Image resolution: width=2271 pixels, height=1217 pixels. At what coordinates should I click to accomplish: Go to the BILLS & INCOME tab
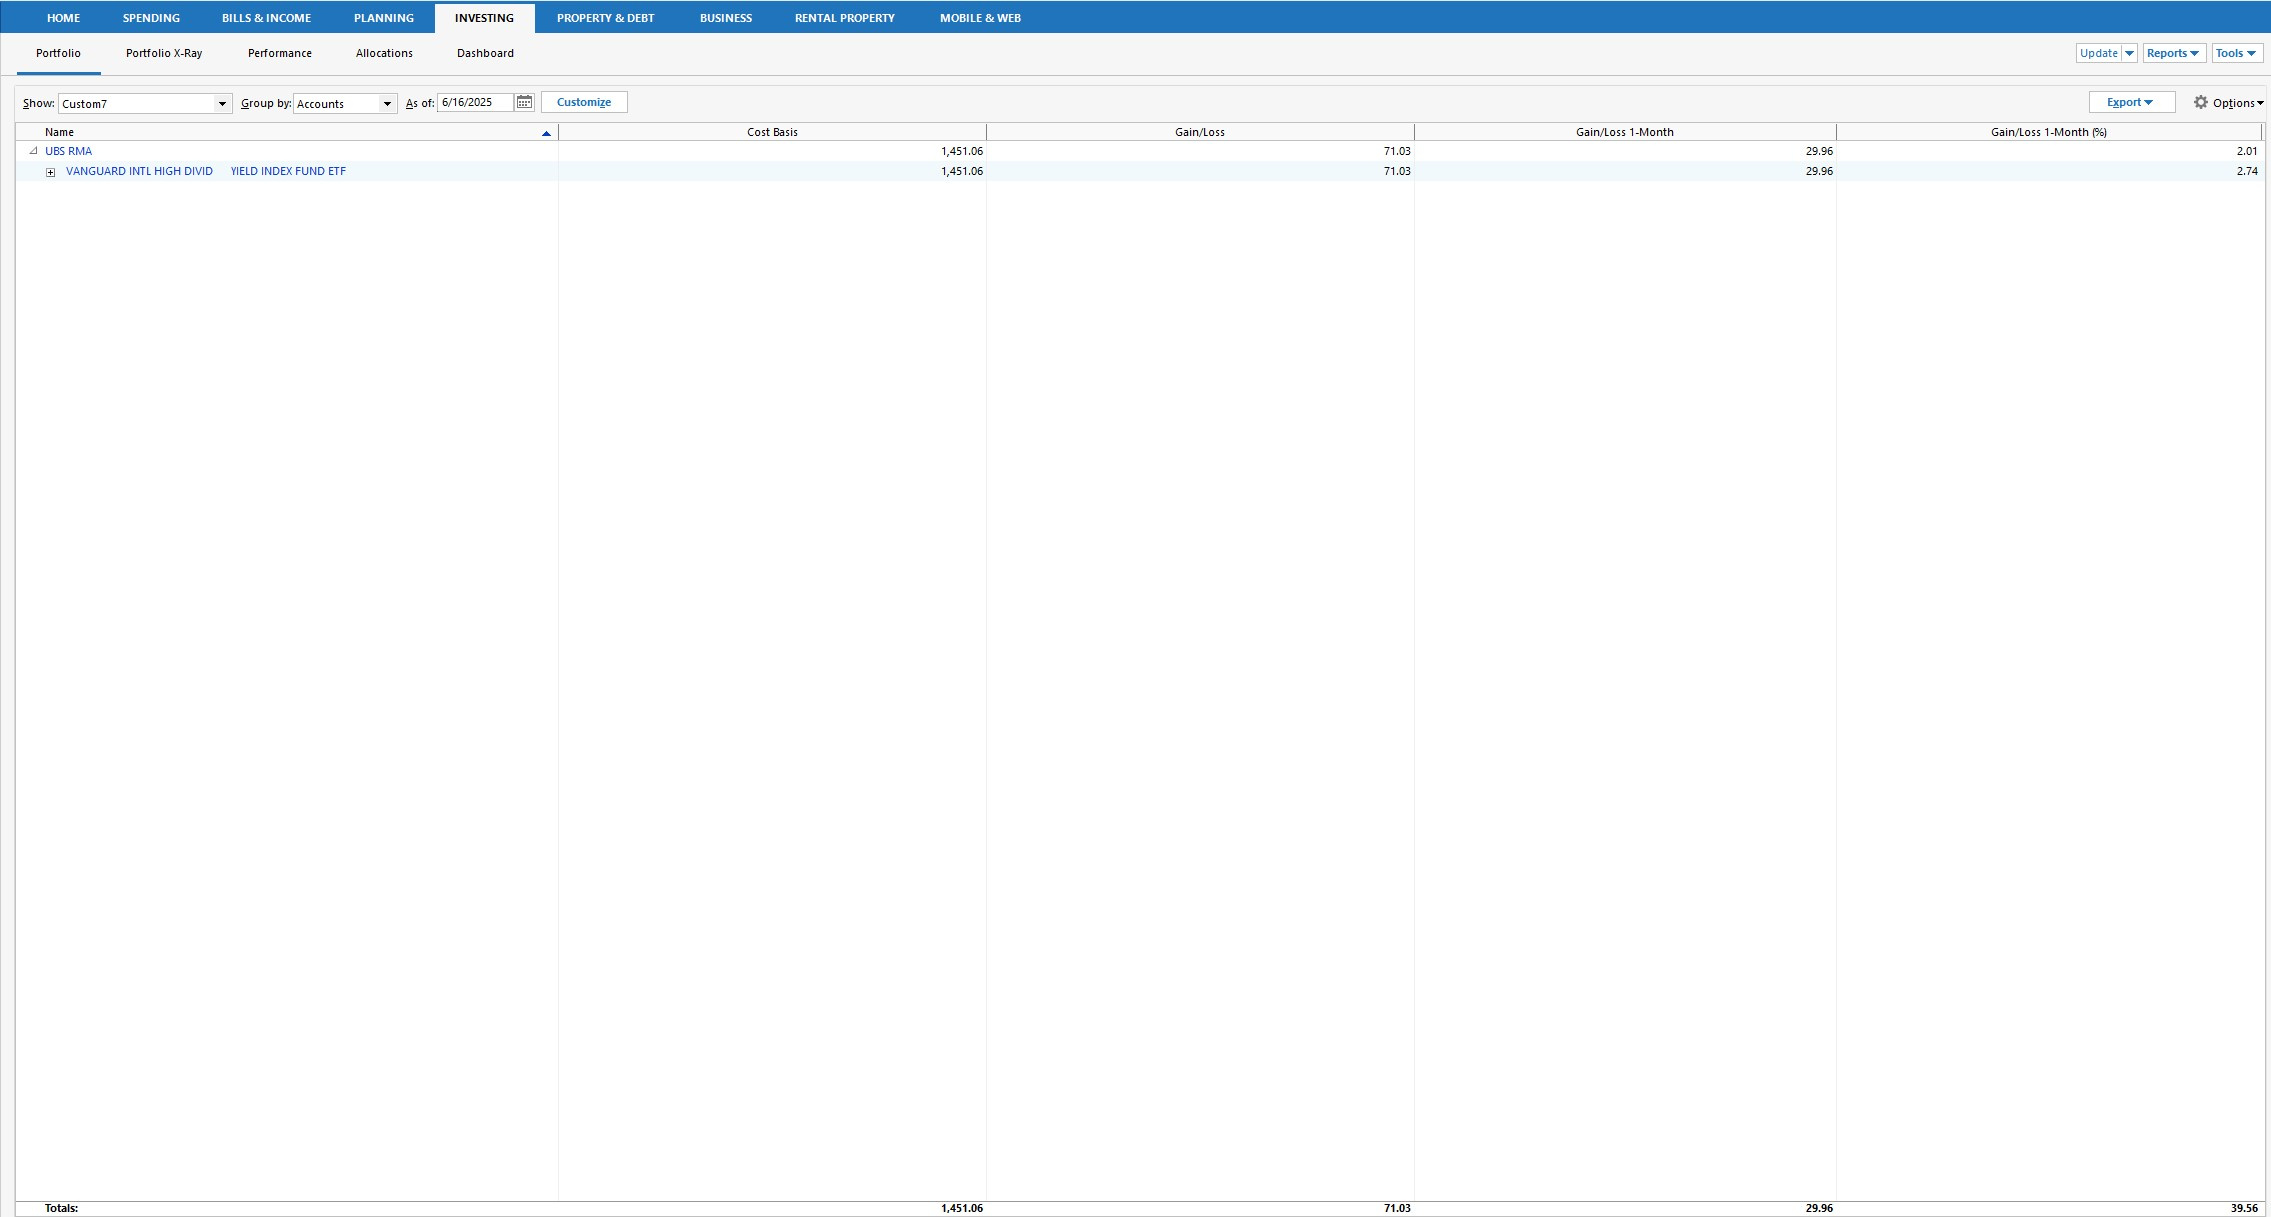[x=266, y=18]
